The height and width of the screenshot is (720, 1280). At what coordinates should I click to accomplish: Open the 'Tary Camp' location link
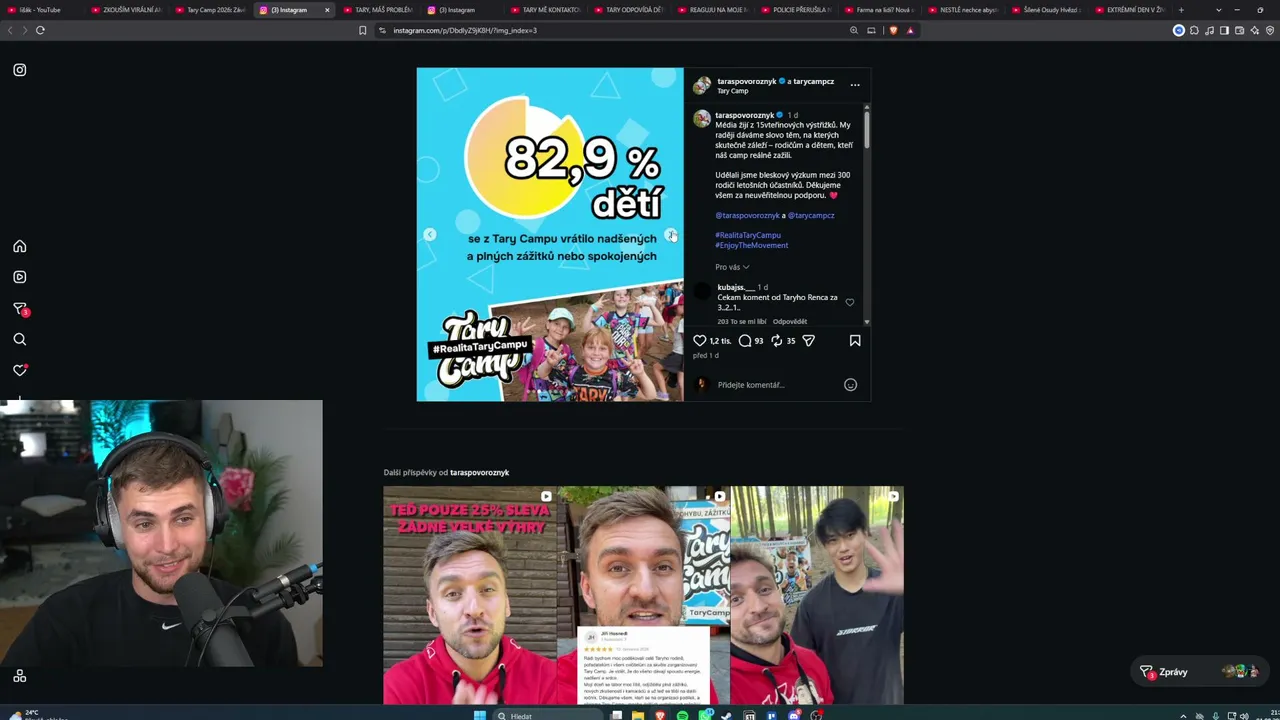tap(733, 91)
